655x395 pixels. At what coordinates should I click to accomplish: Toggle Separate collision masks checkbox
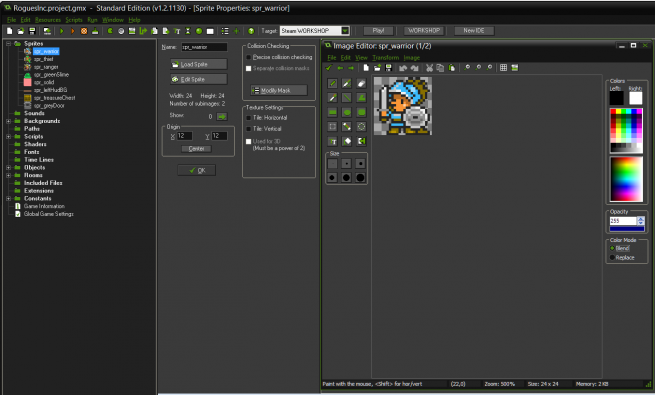coord(249,68)
